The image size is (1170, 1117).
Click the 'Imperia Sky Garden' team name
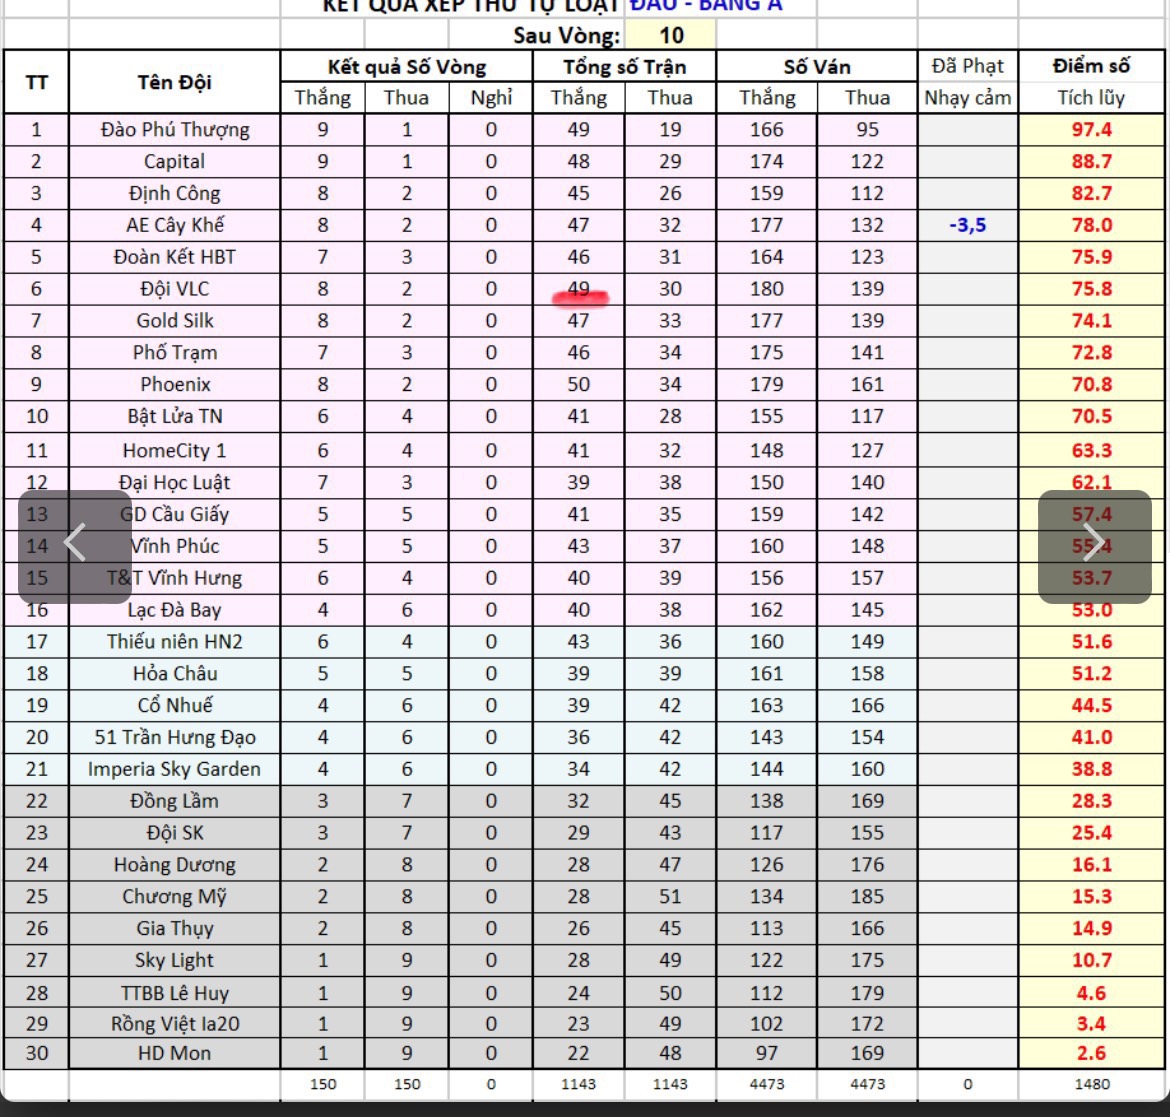(x=175, y=769)
